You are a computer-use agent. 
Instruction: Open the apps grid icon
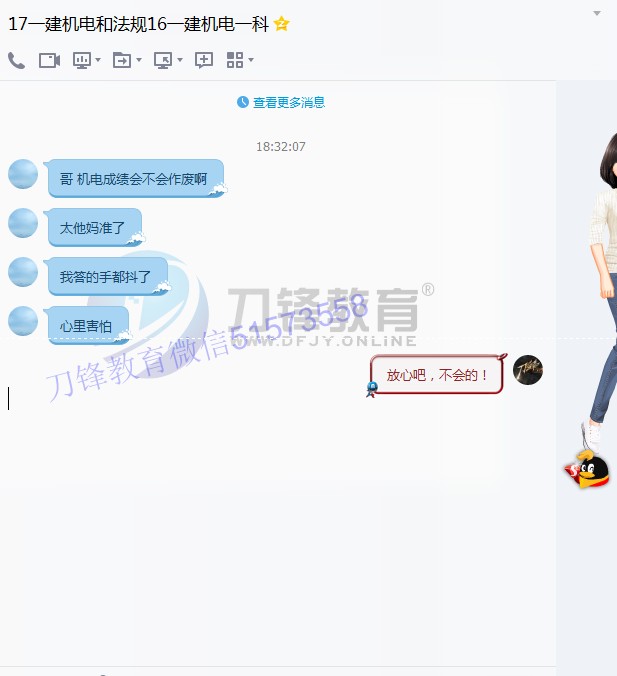point(235,60)
